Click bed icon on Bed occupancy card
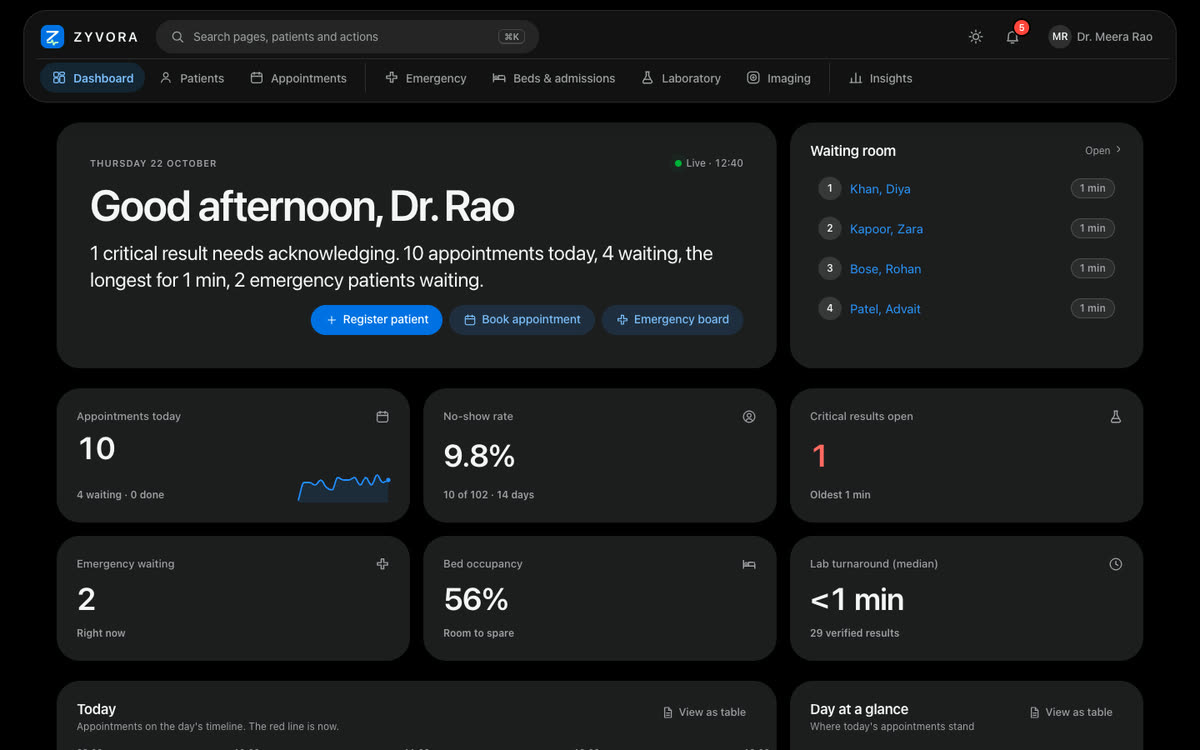This screenshot has height=750, width=1200. click(749, 564)
